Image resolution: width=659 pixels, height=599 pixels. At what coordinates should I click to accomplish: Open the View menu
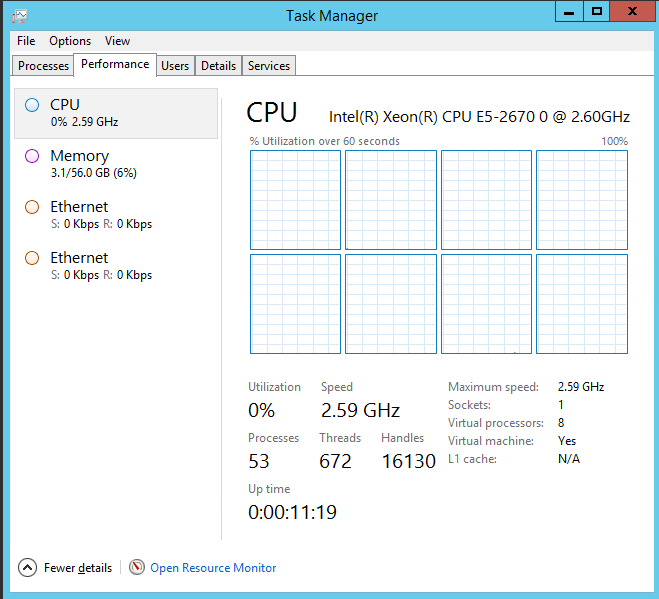(117, 41)
